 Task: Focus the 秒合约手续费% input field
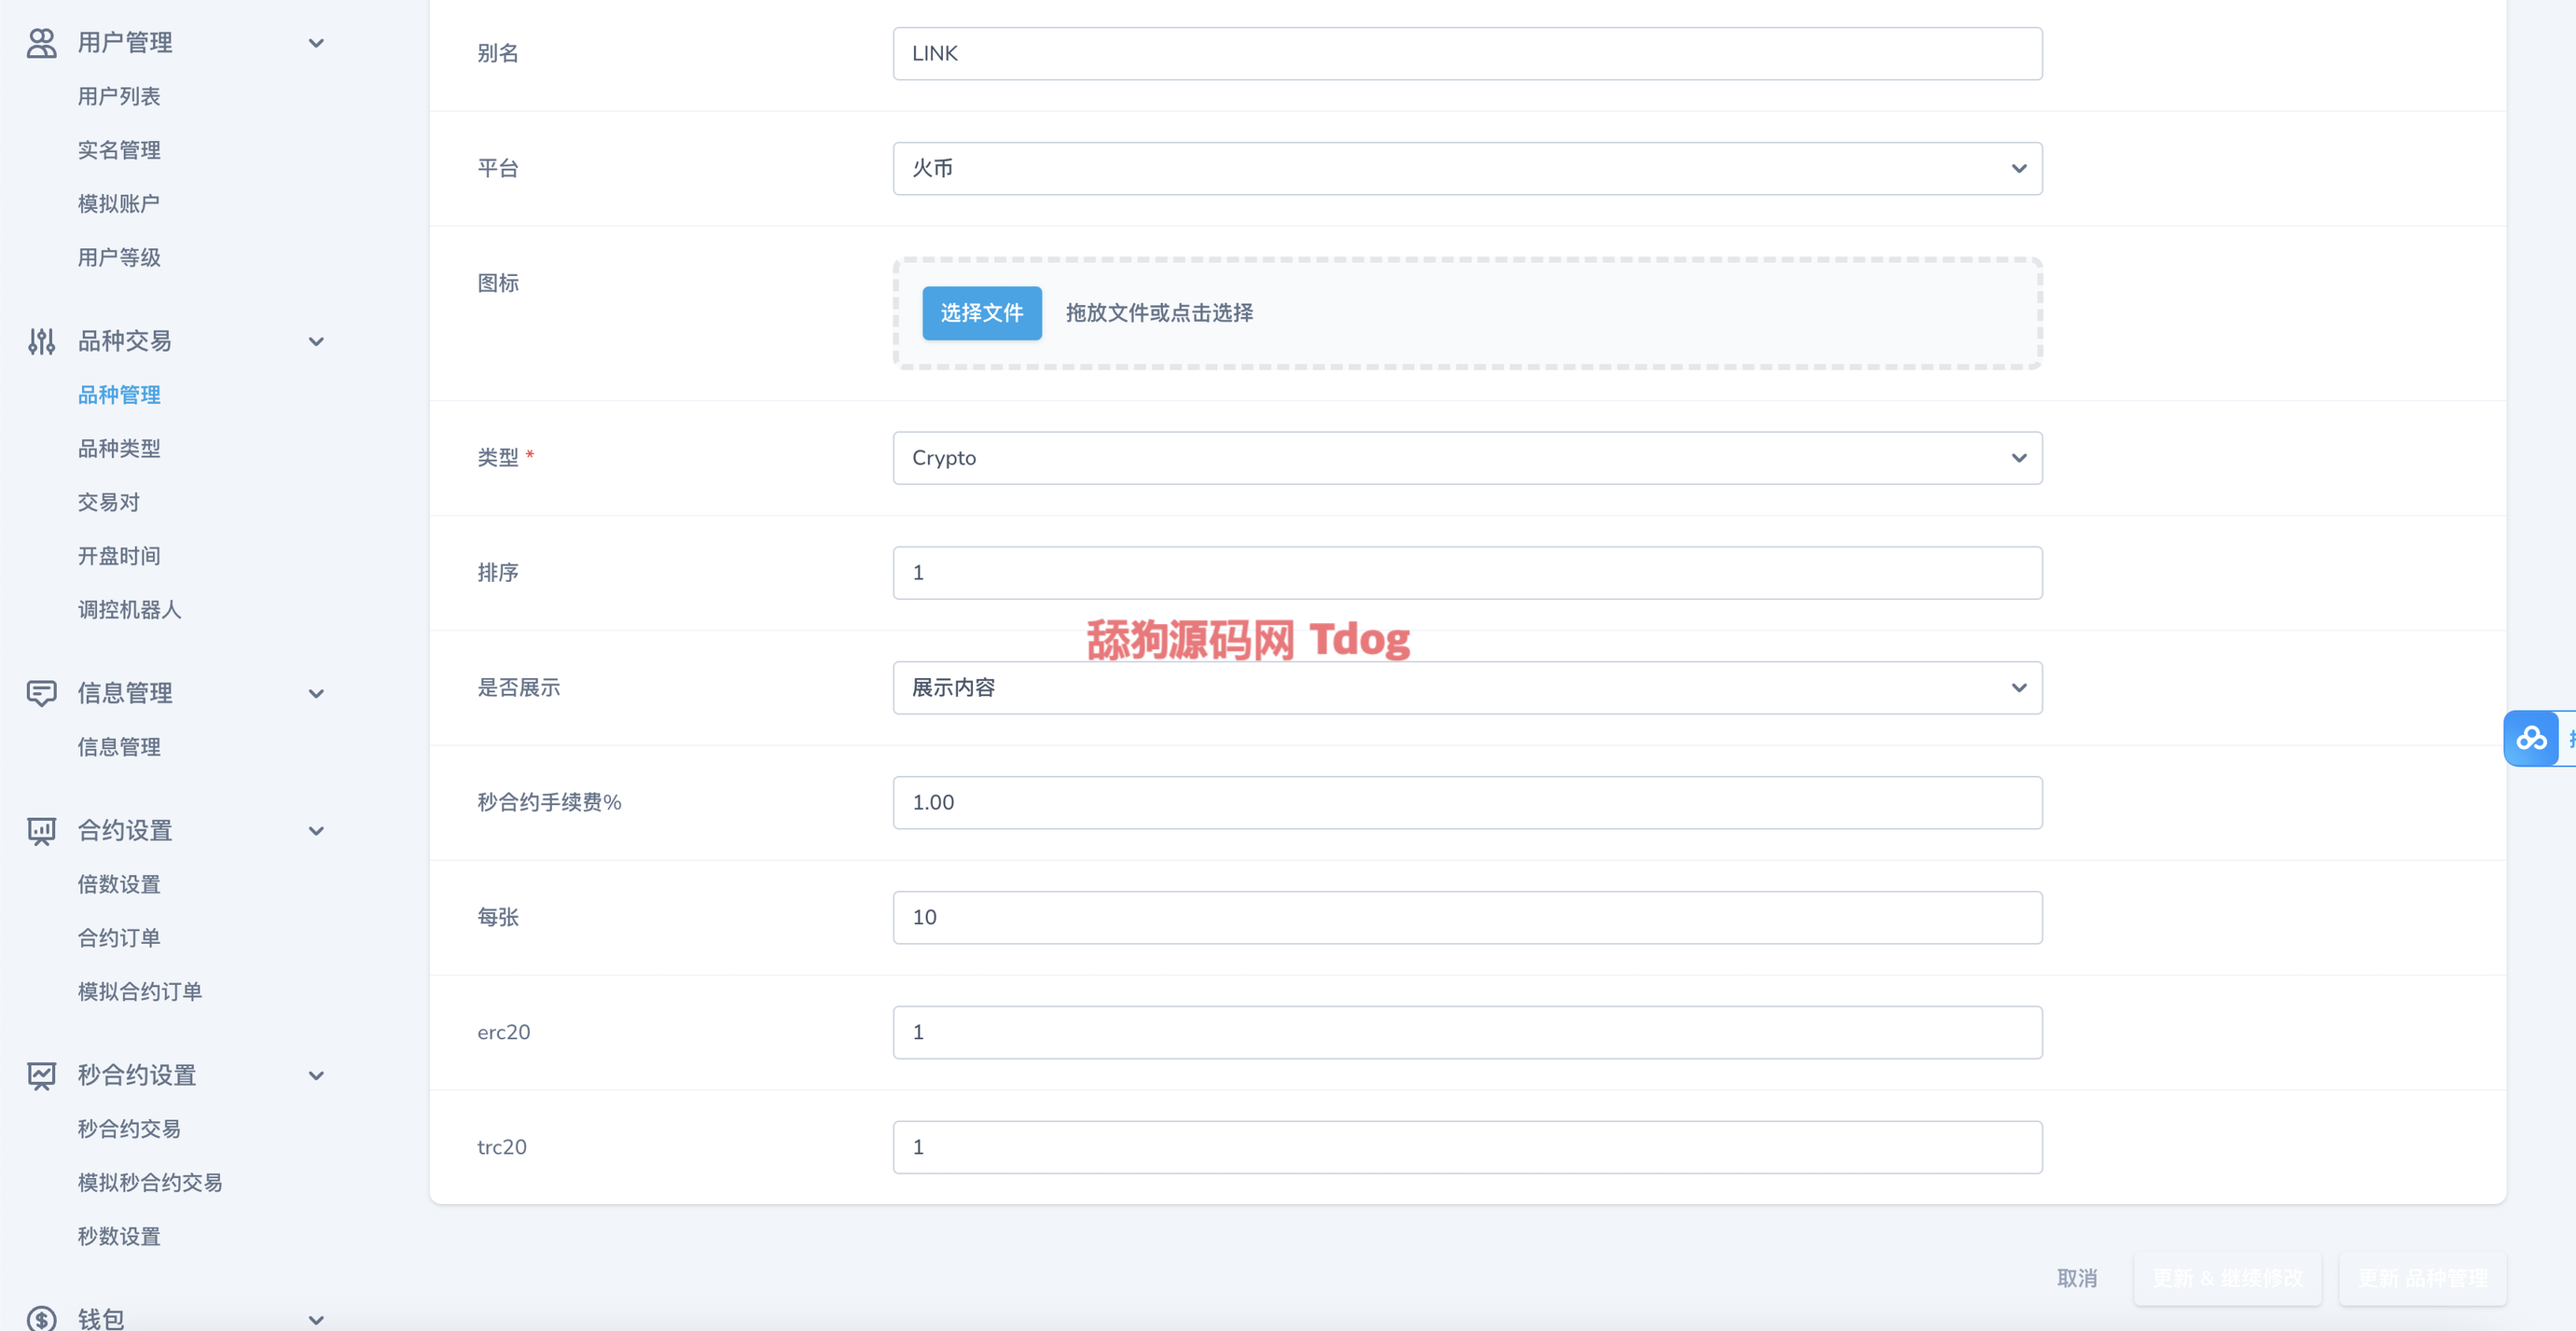tap(1466, 802)
